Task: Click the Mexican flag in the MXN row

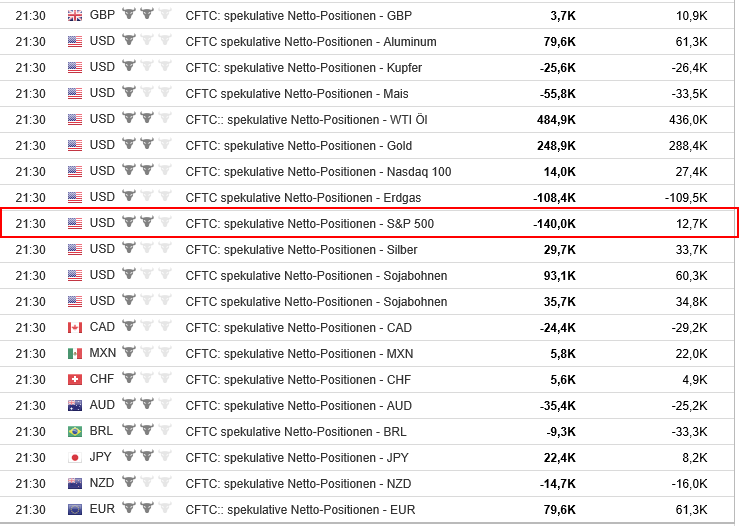Action: (75, 353)
